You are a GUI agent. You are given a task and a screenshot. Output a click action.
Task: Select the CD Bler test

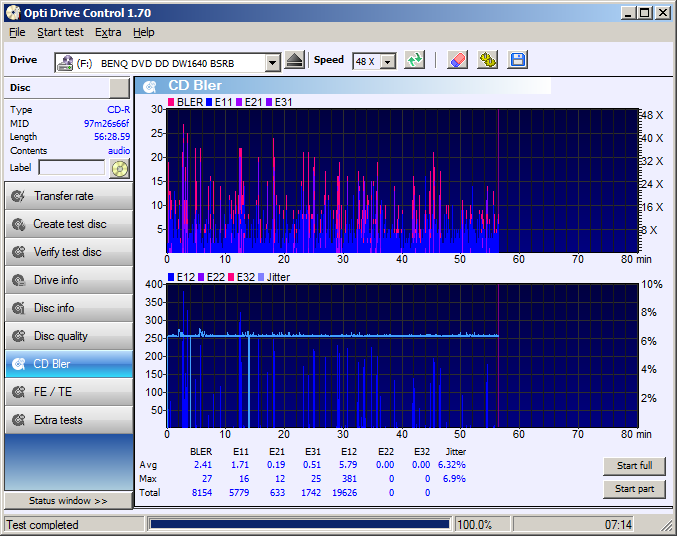coord(69,364)
